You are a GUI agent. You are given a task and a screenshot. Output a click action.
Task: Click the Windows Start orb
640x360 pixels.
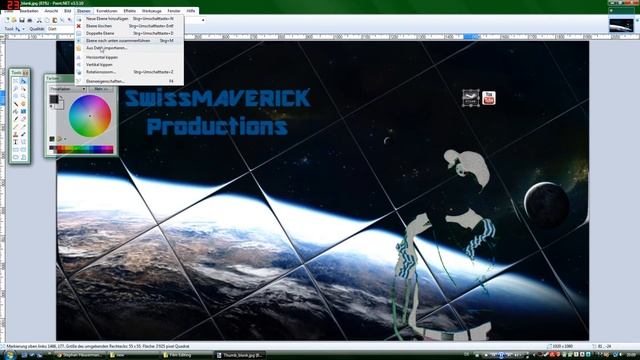point(10,355)
